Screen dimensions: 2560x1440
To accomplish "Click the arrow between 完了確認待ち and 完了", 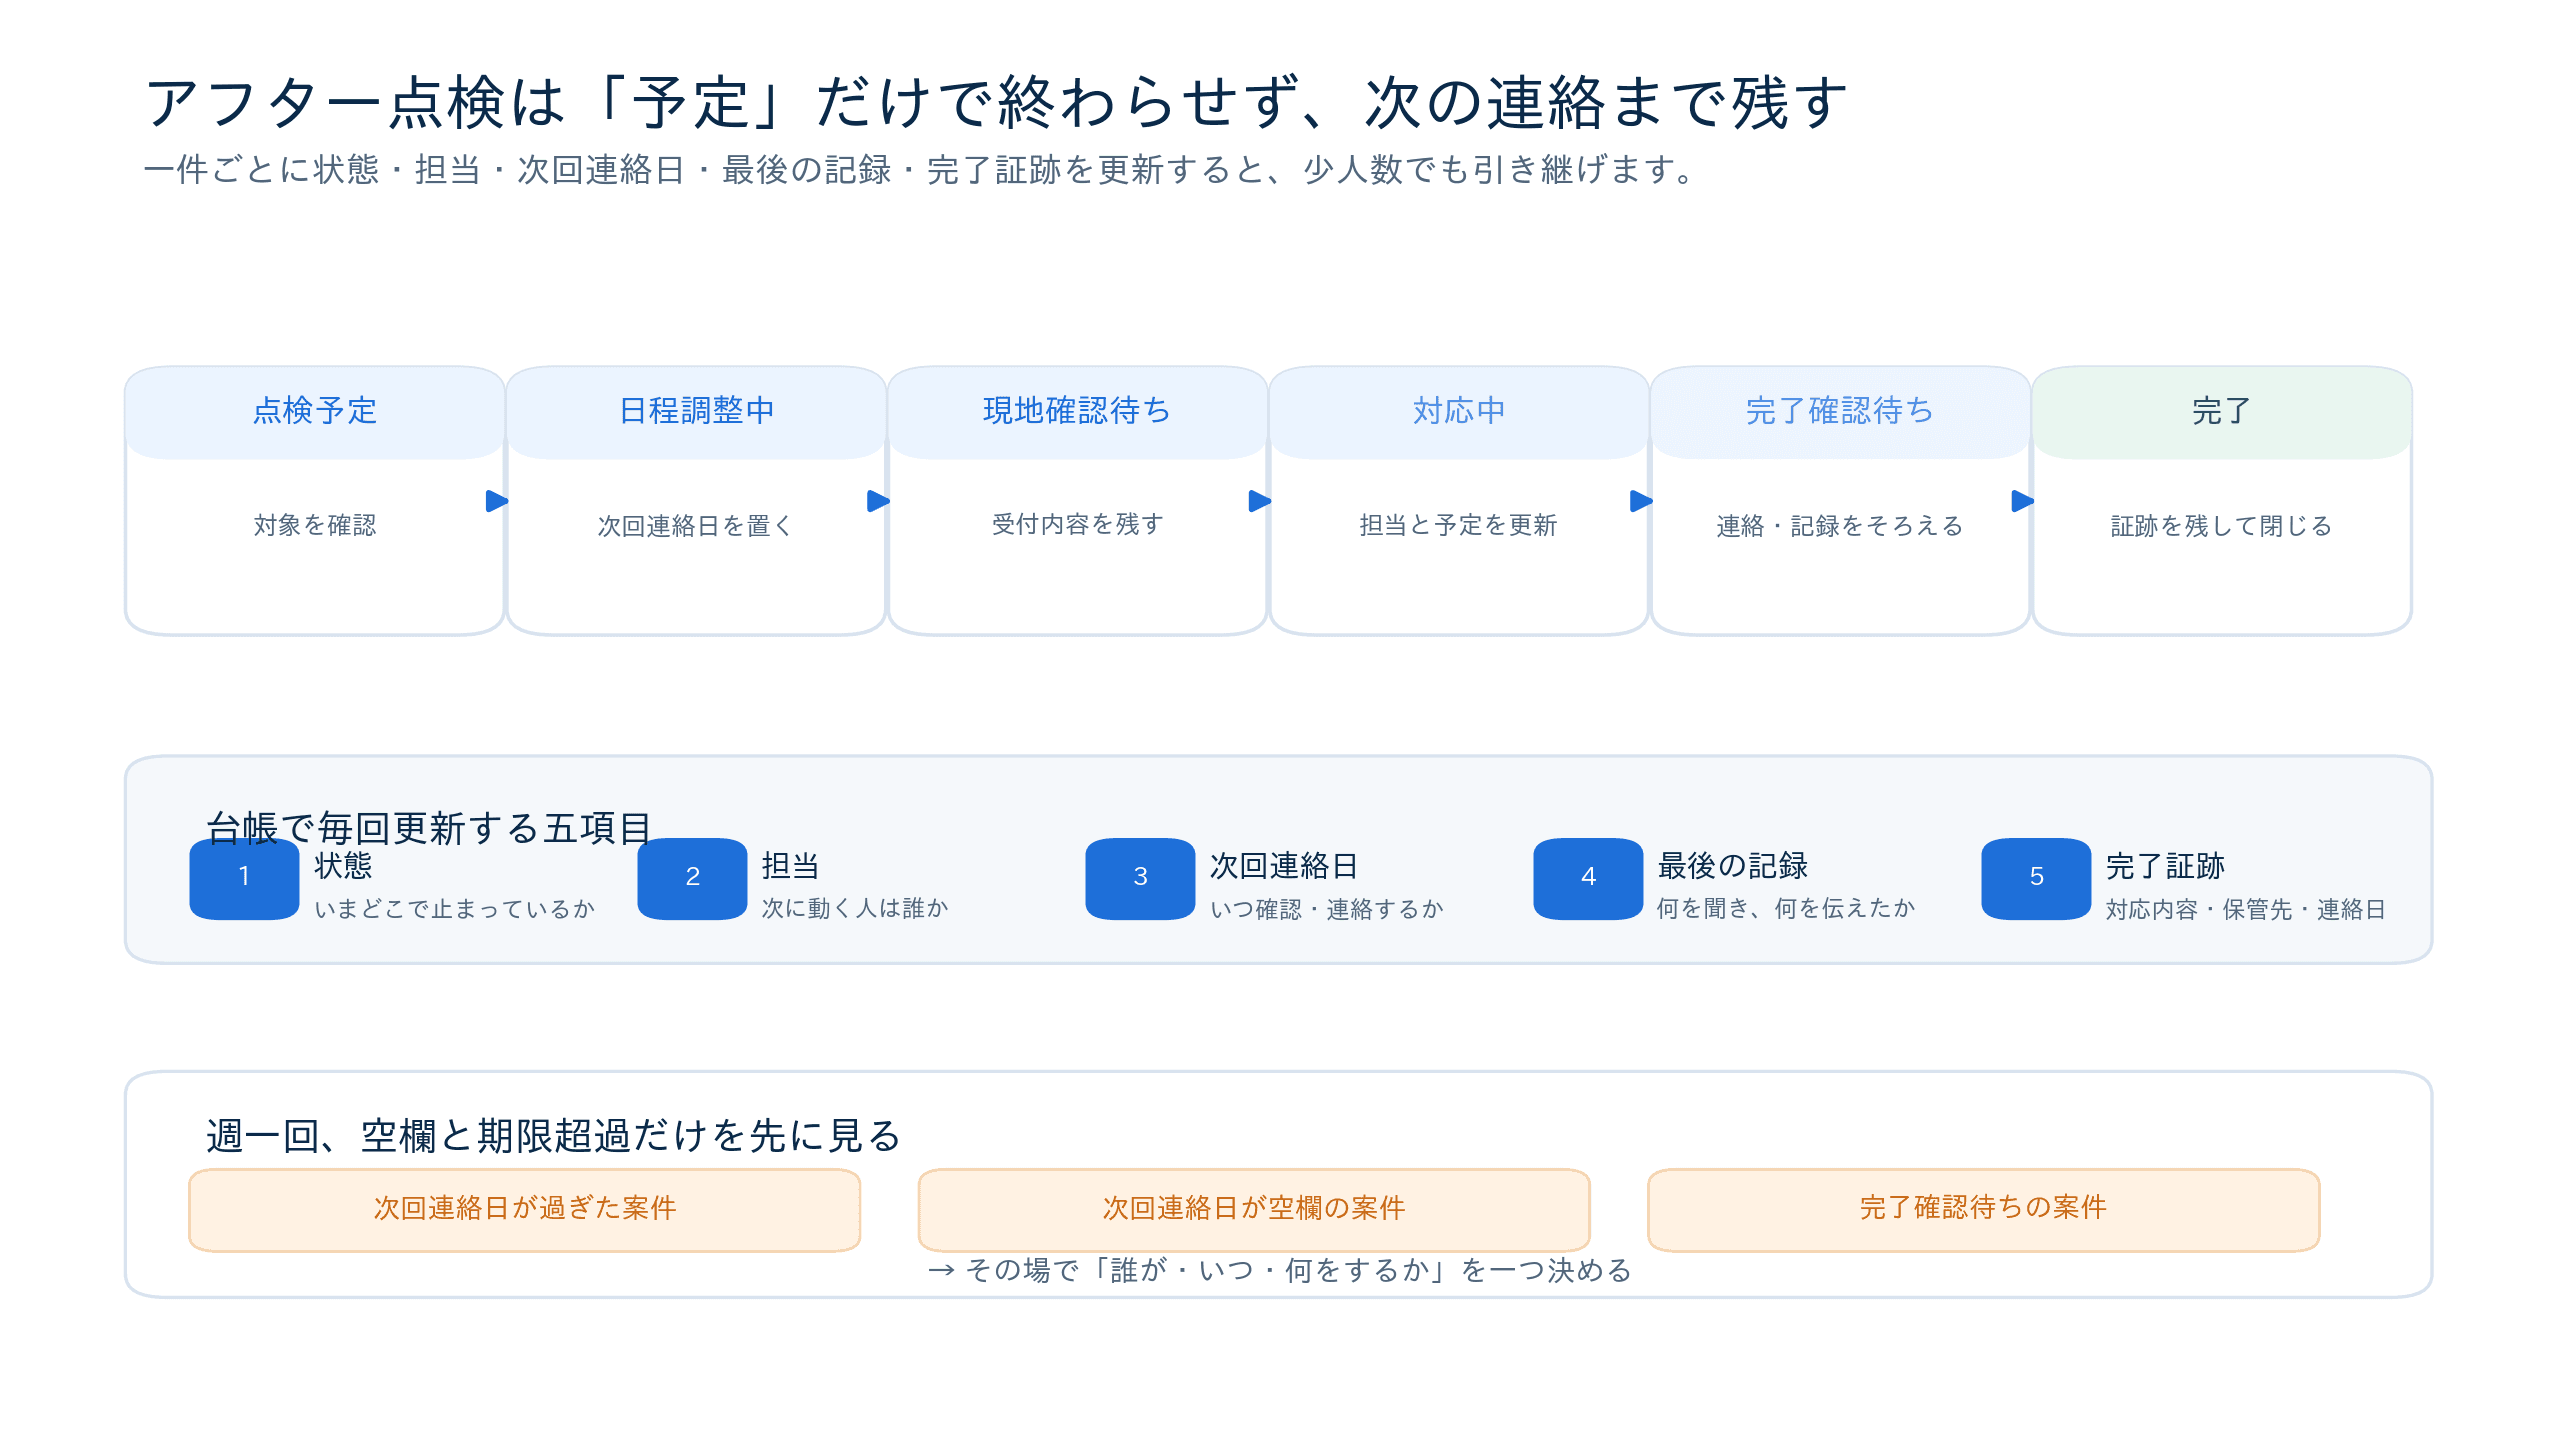I will [2022, 501].
